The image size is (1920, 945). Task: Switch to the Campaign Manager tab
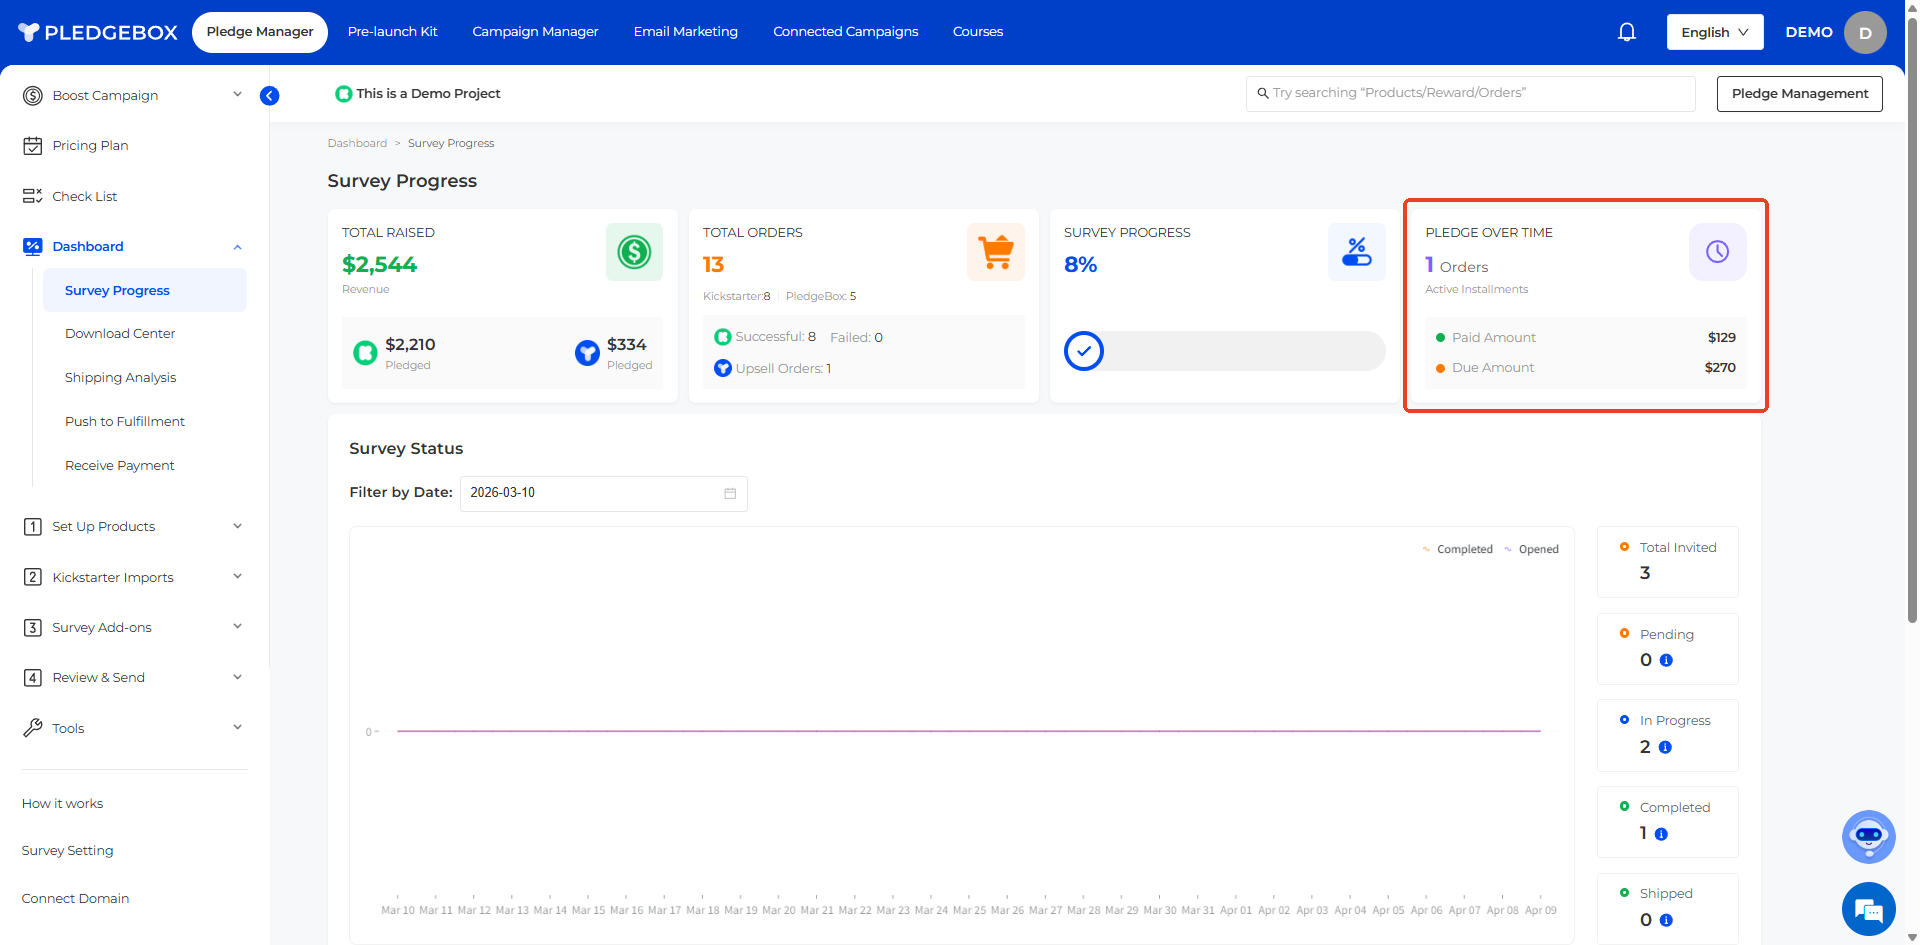[535, 32]
